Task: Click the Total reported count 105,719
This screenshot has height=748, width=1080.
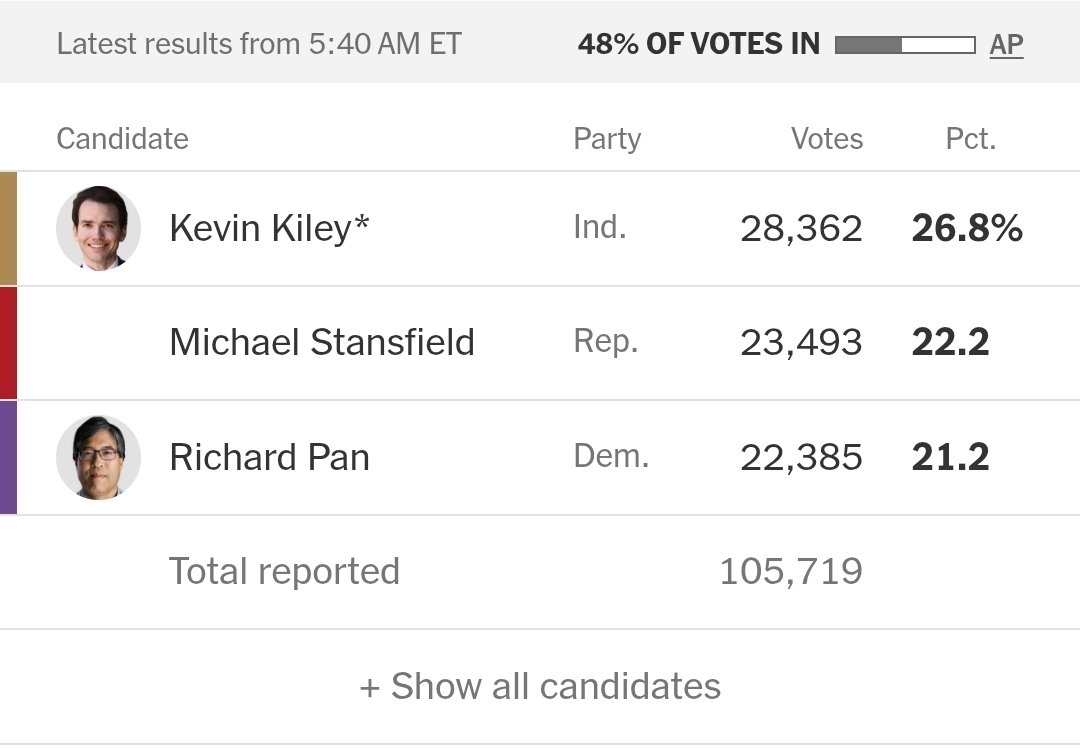Action: coord(791,571)
